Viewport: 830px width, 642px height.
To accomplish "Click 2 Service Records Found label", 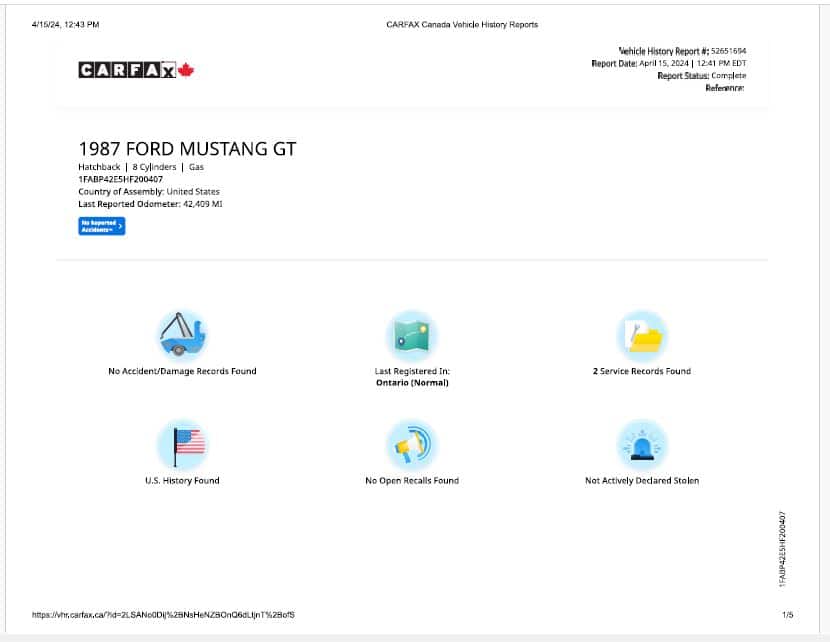I will pyautogui.click(x=642, y=371).
